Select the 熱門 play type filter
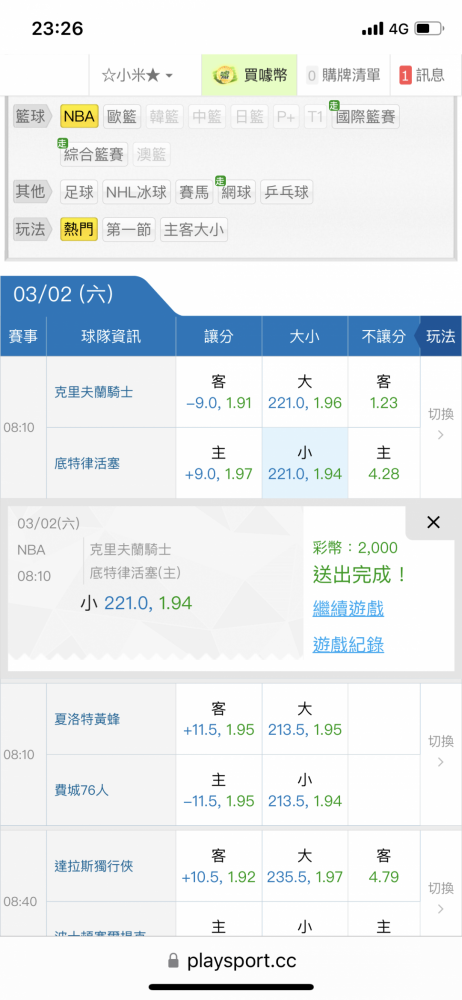The width and height of the screenshot is (462, 1000). point(79,230)
